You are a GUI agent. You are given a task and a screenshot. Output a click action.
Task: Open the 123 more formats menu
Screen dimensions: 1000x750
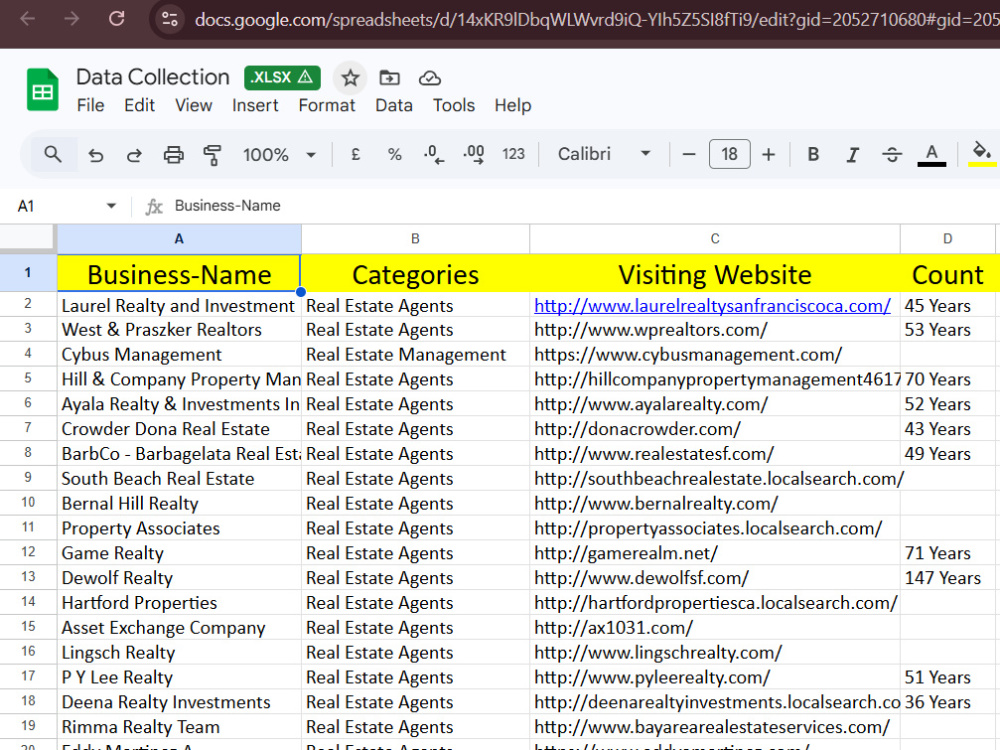513,154
